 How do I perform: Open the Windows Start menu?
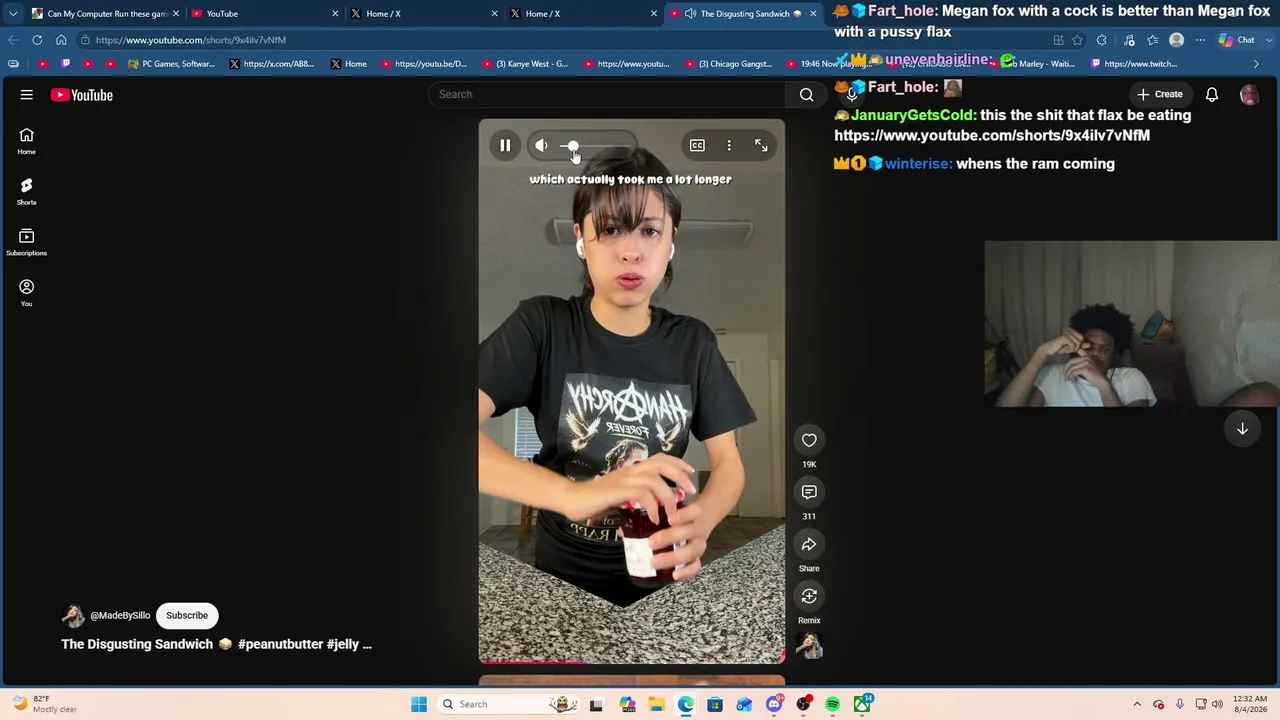tap(419, 705)
